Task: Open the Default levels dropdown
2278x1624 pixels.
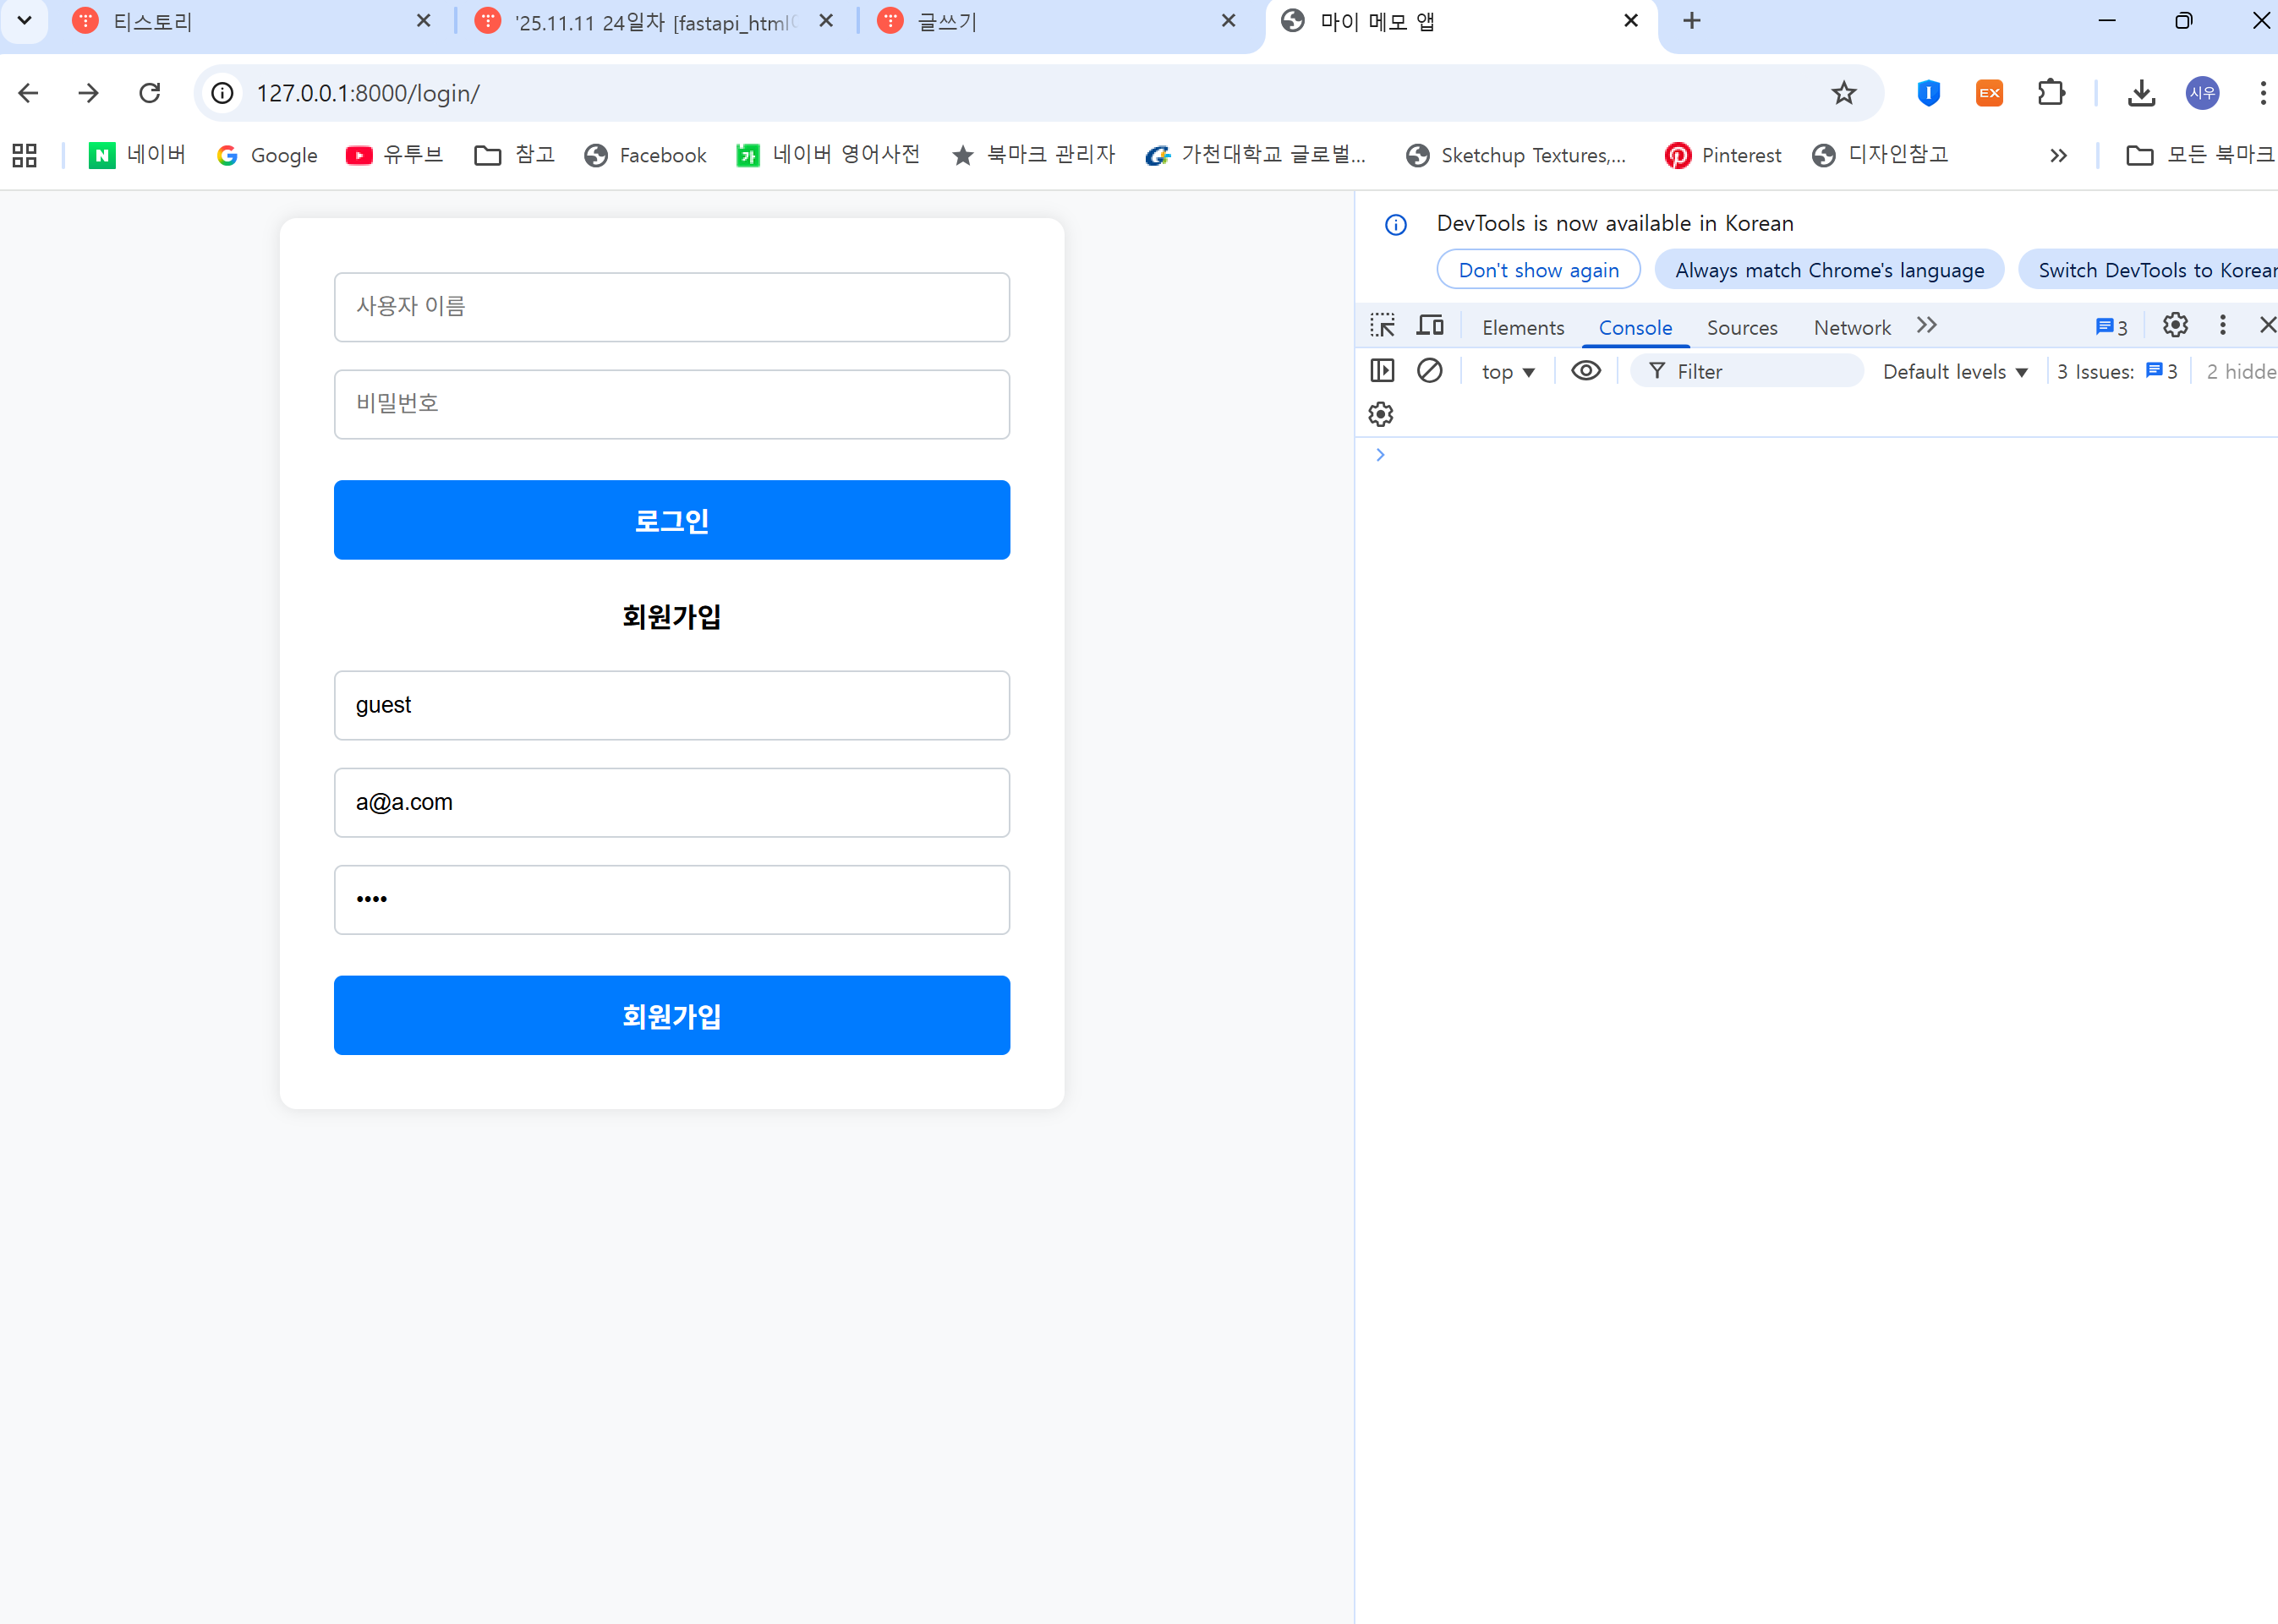Action: [x=1955, y=372]
